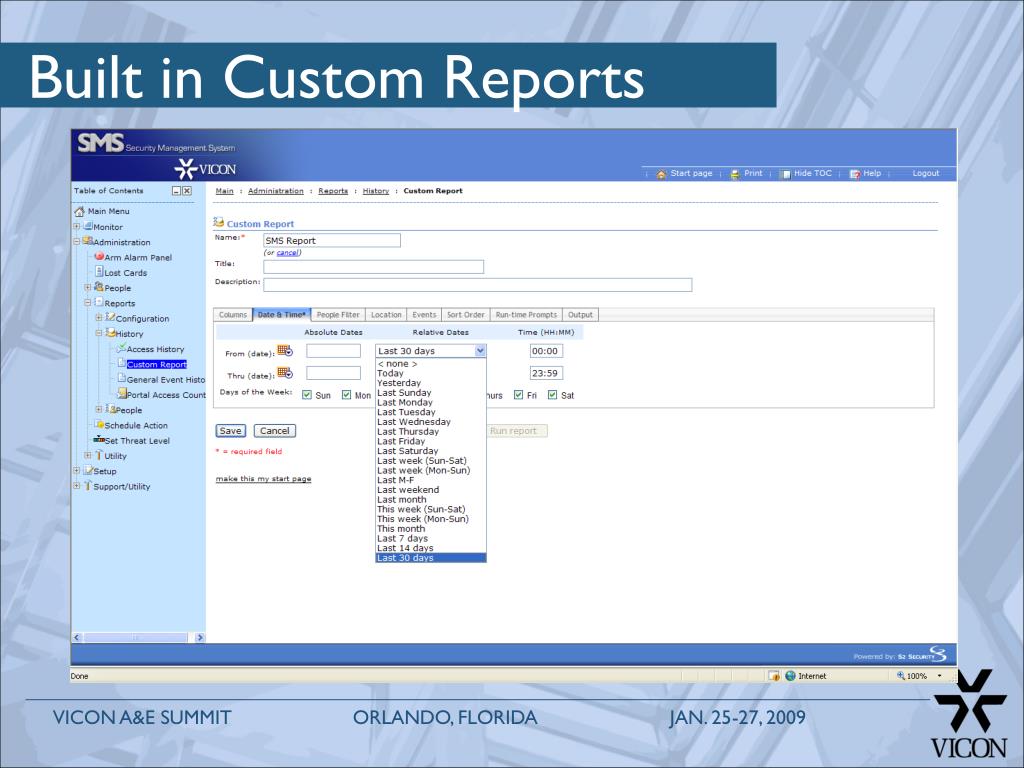The height and width of the screenshot is (768, 1024).
Task: Click the Schedule Action icon
Action: tap(99, 424)
